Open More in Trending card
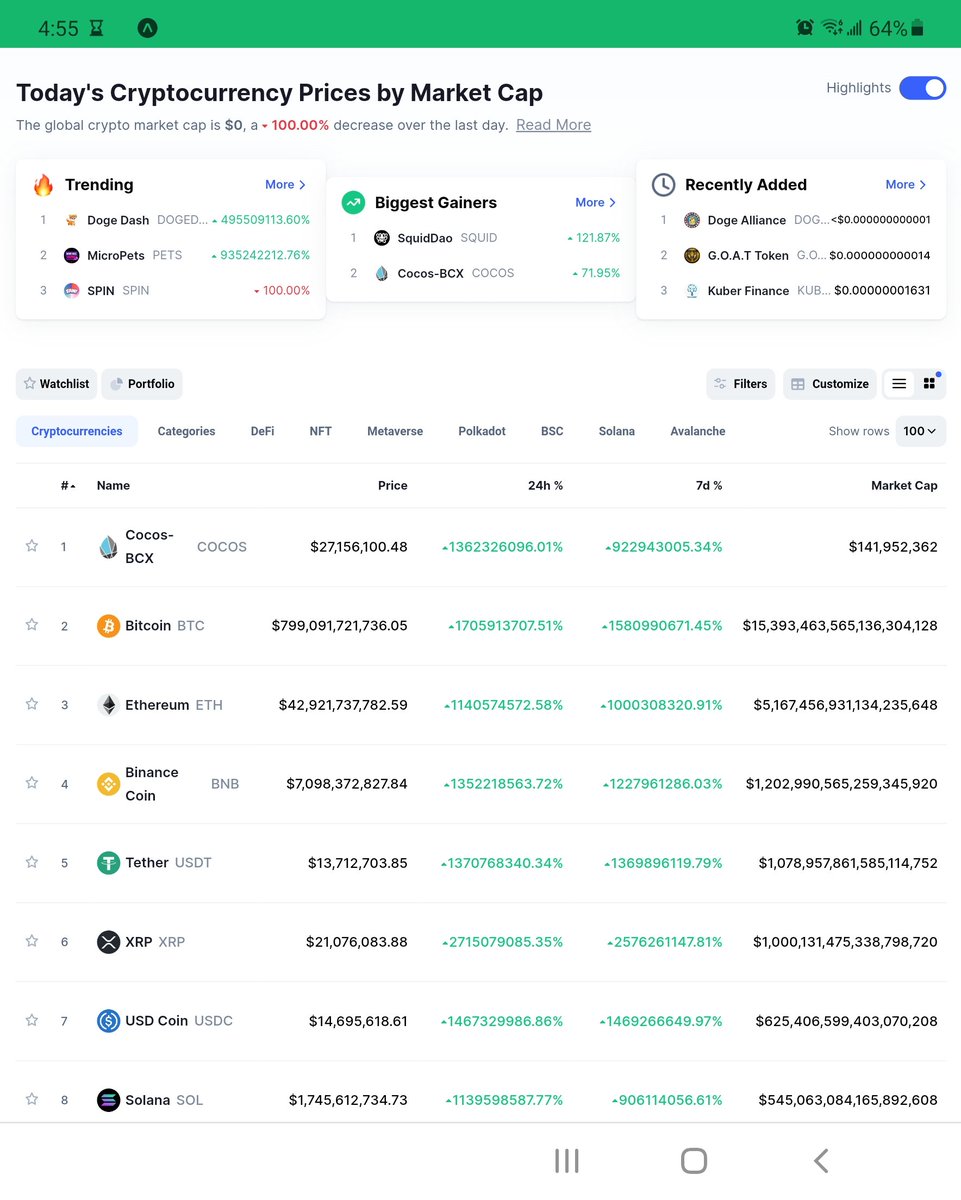This screenshot has height=1200, width=961. pyautogui.click(x=285, y=185)
